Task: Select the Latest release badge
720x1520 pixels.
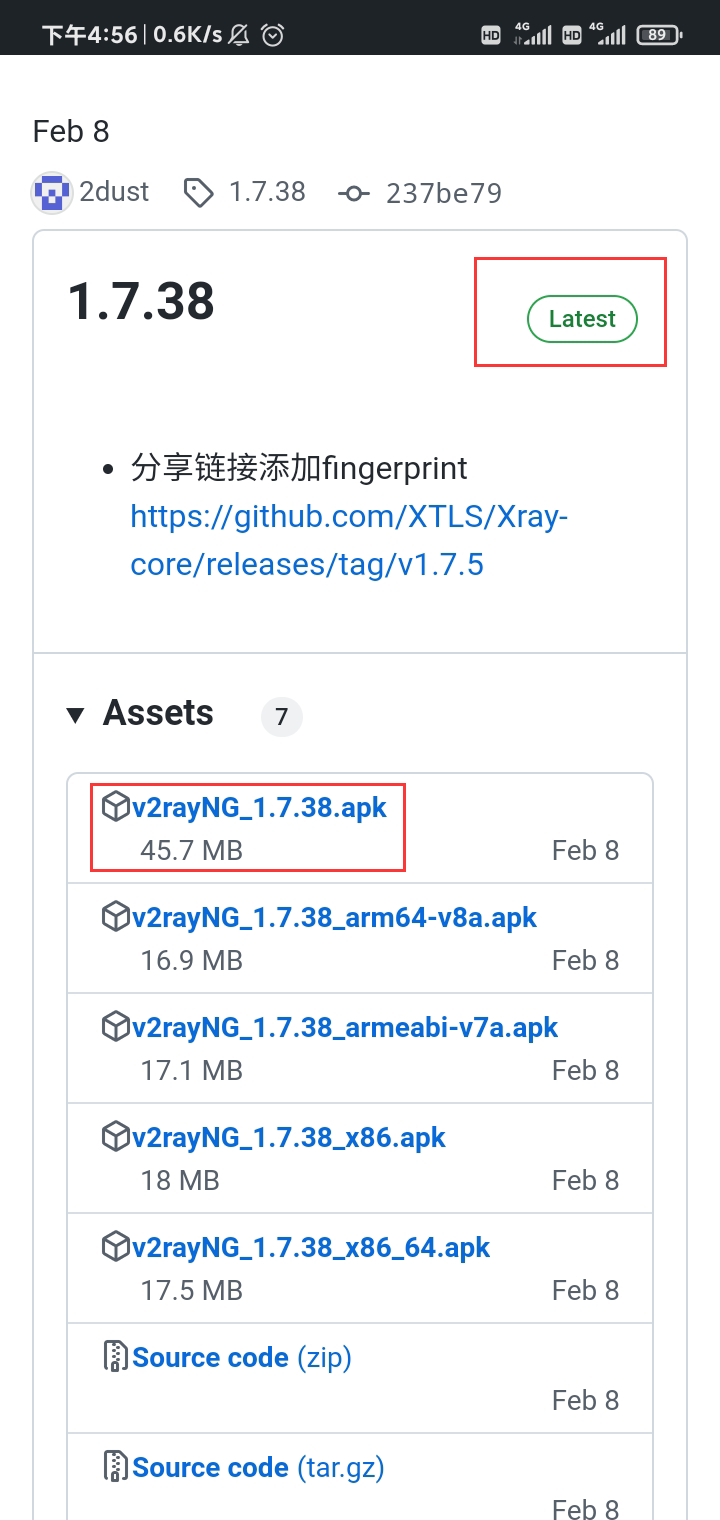Action: [x=582, y=319]
